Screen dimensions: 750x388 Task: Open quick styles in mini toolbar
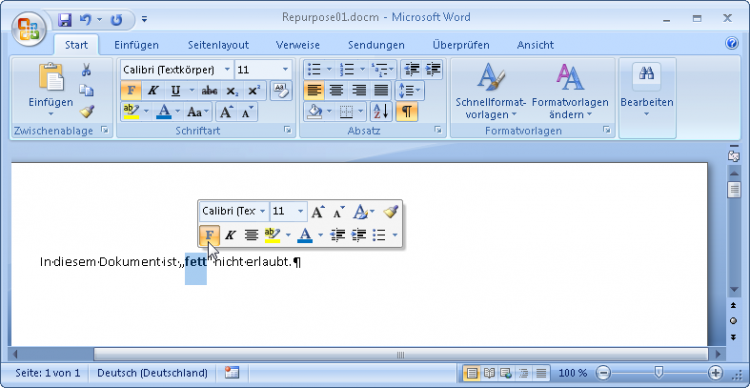[364, 211]
